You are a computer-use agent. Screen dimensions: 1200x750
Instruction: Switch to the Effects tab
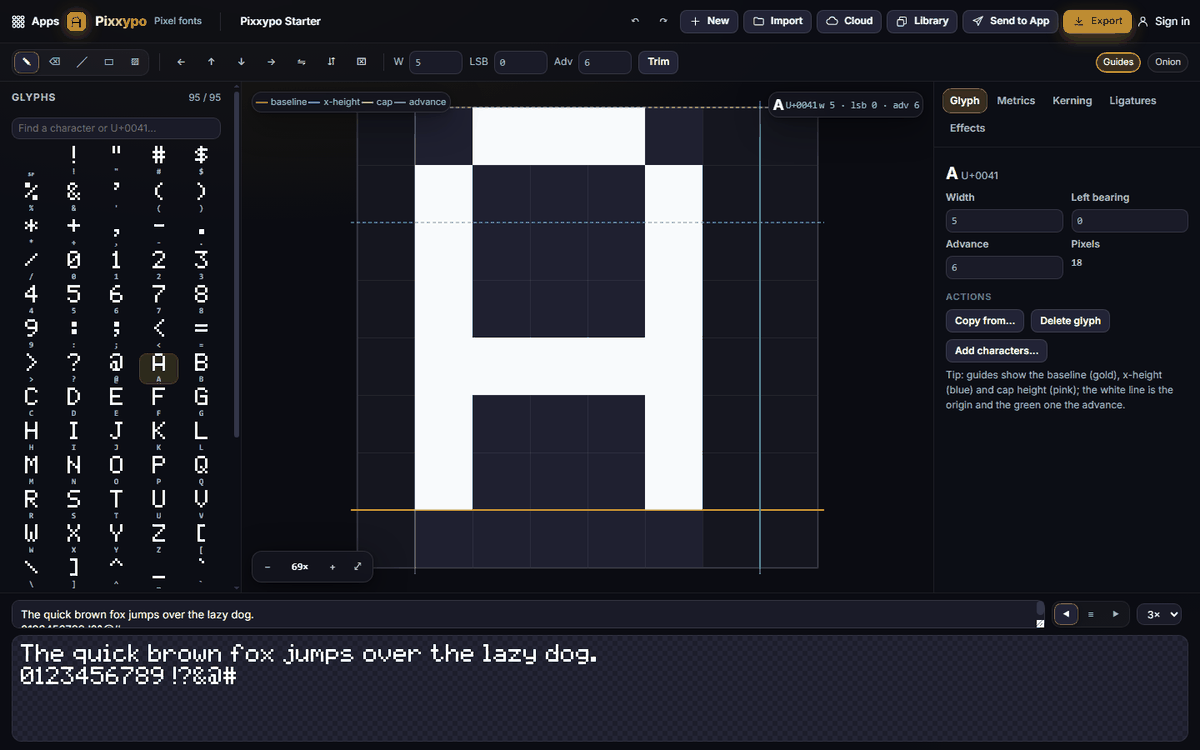point(967,128)
